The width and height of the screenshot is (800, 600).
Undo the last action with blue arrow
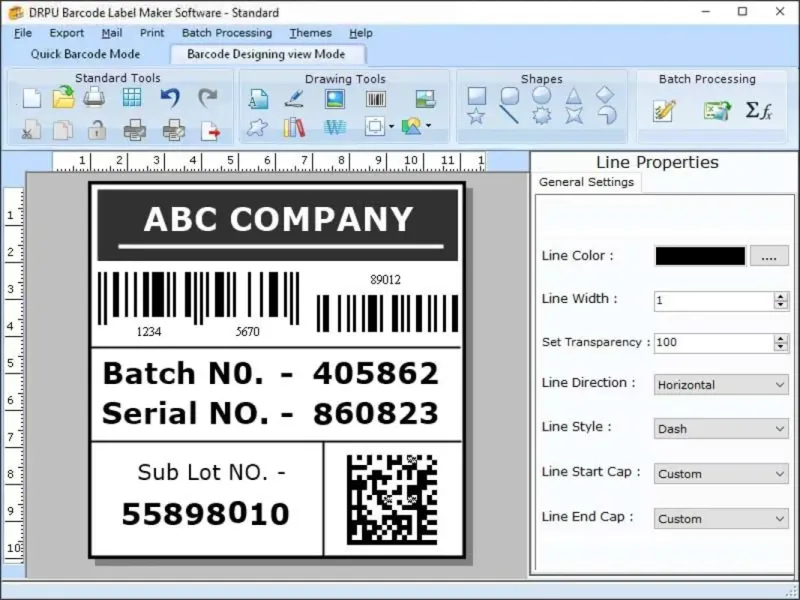(170, 97)
